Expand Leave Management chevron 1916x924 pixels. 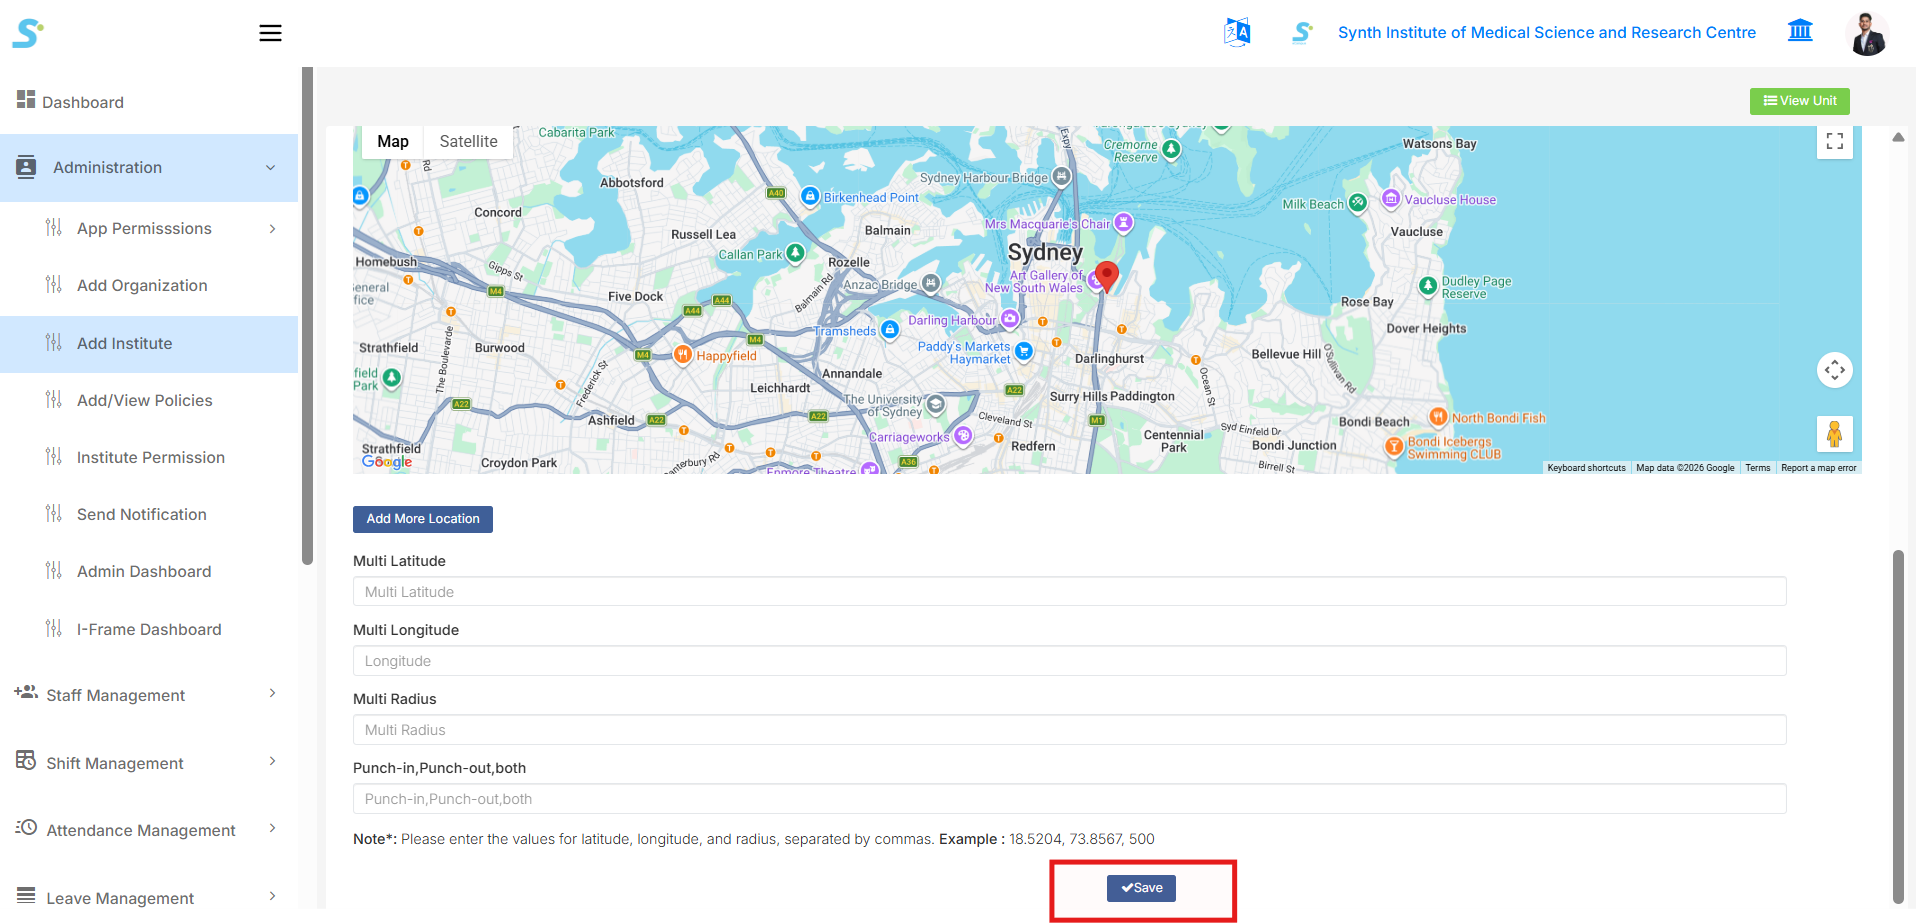pos(272,896)
